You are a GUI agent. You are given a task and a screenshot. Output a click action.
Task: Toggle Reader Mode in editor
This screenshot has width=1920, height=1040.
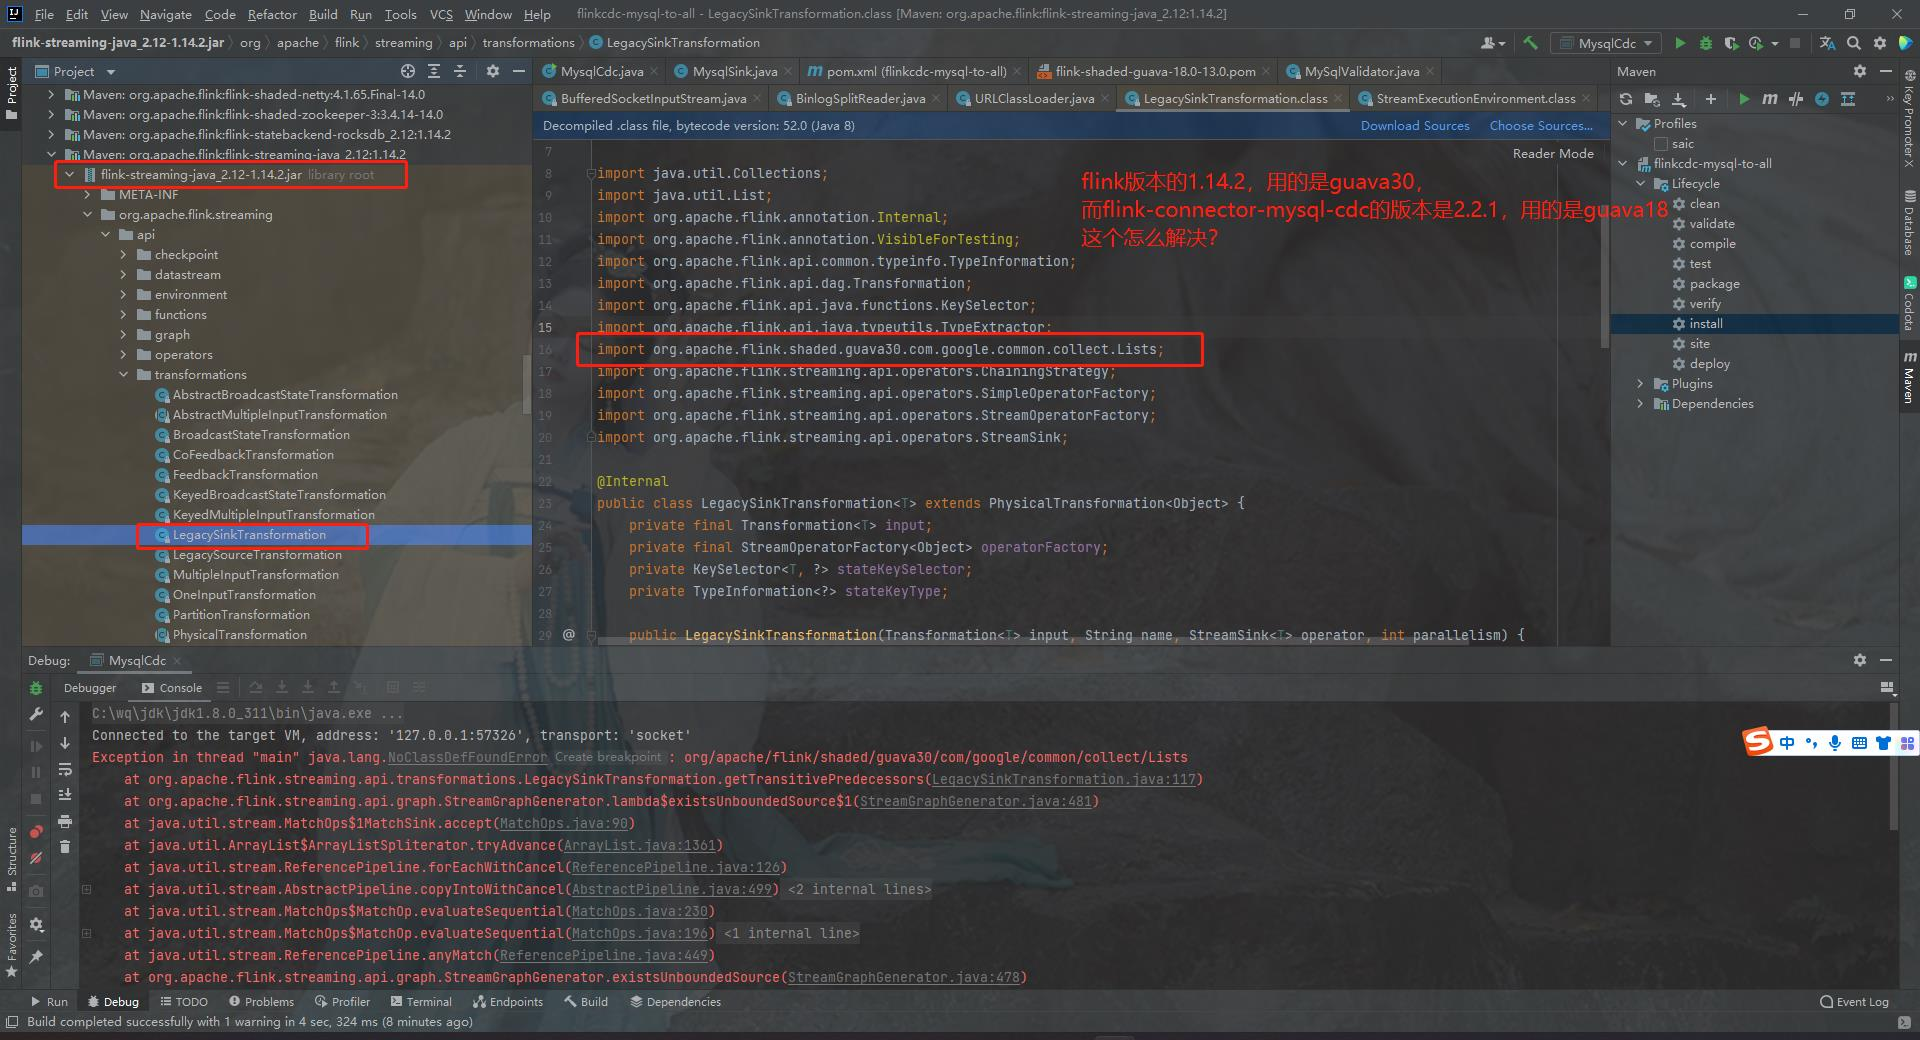1553,153
